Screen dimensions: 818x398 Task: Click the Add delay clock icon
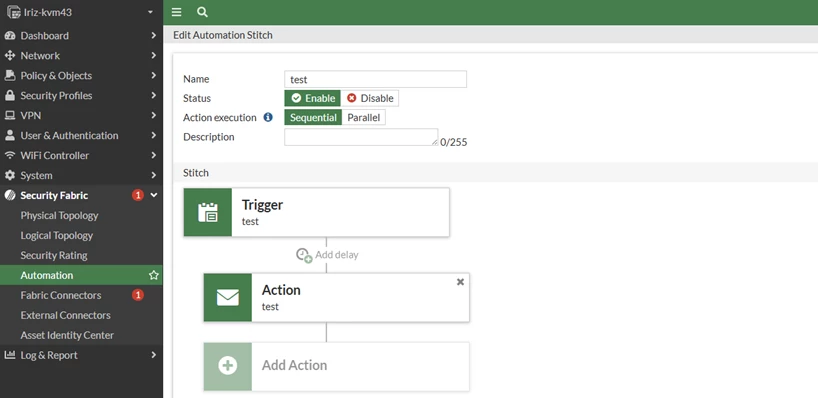(304, 255)
